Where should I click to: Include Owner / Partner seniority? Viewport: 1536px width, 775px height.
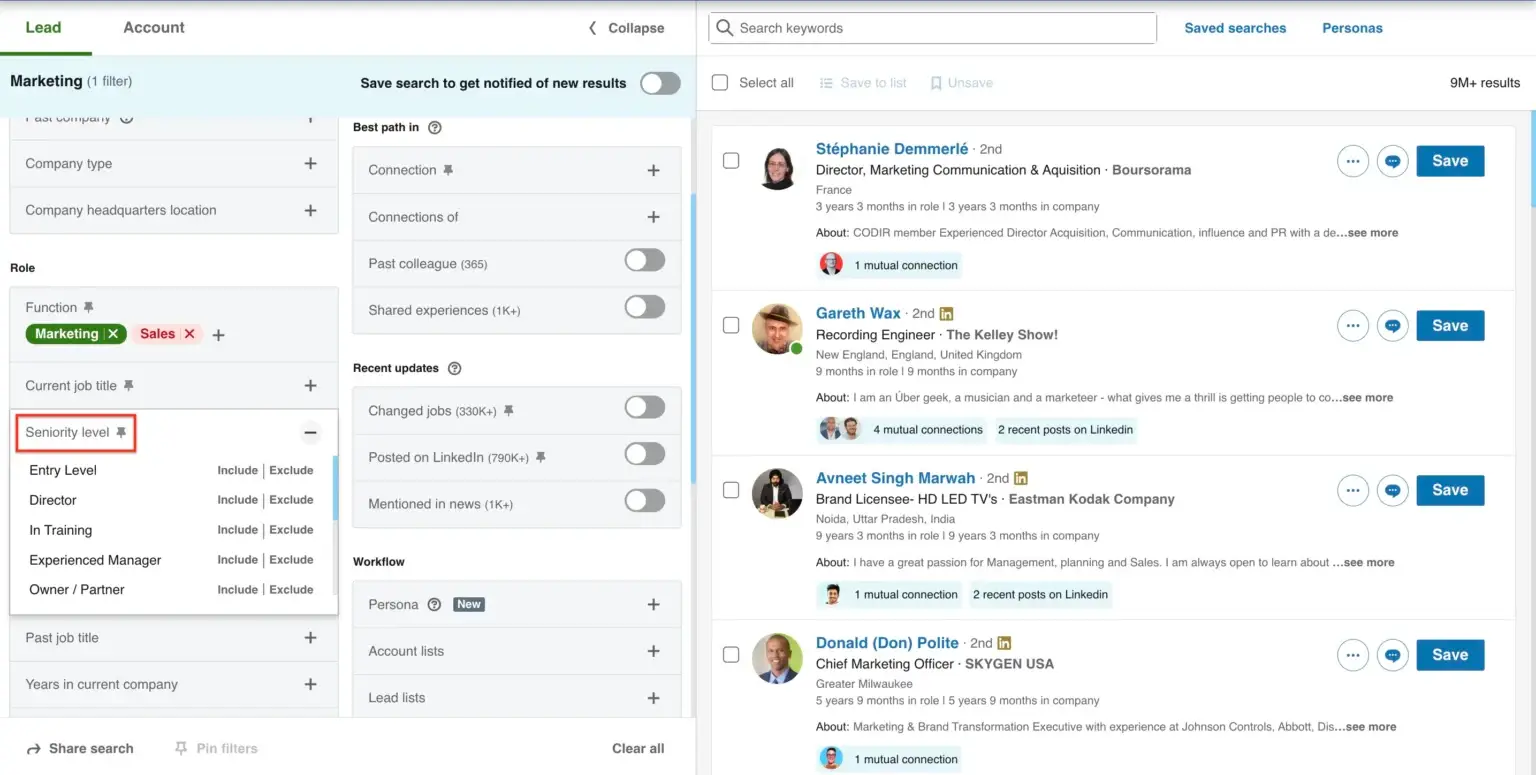pos(238,590)
